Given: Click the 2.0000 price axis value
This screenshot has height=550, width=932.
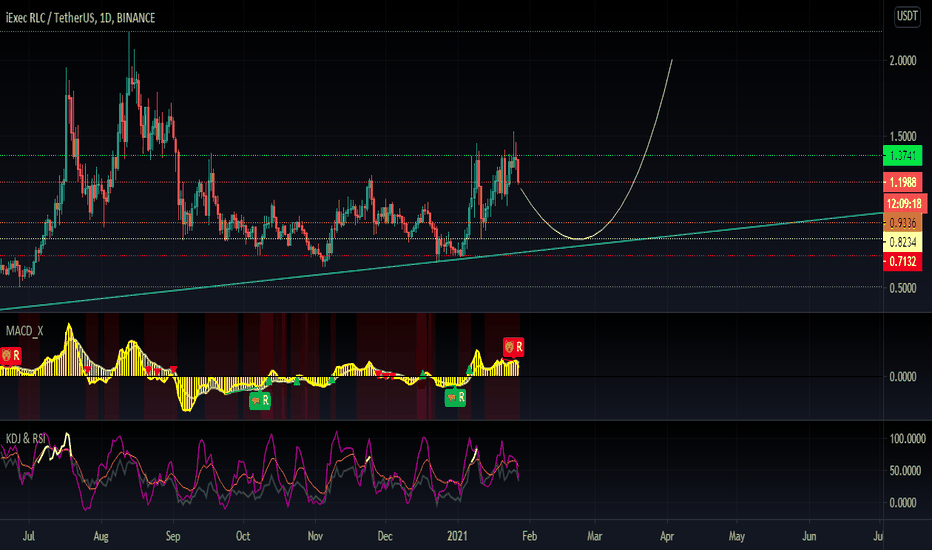Looking at the screenshot, I should 902,61.
